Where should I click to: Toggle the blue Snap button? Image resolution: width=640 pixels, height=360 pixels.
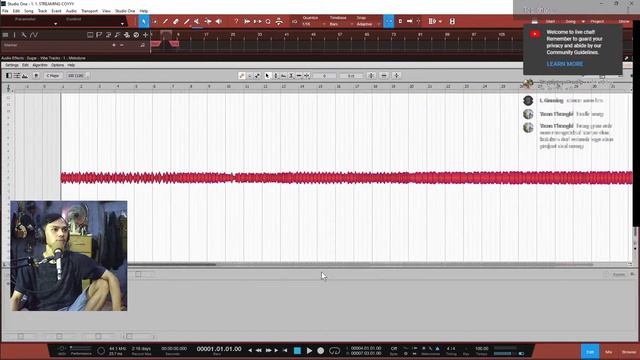pos(389,21)
